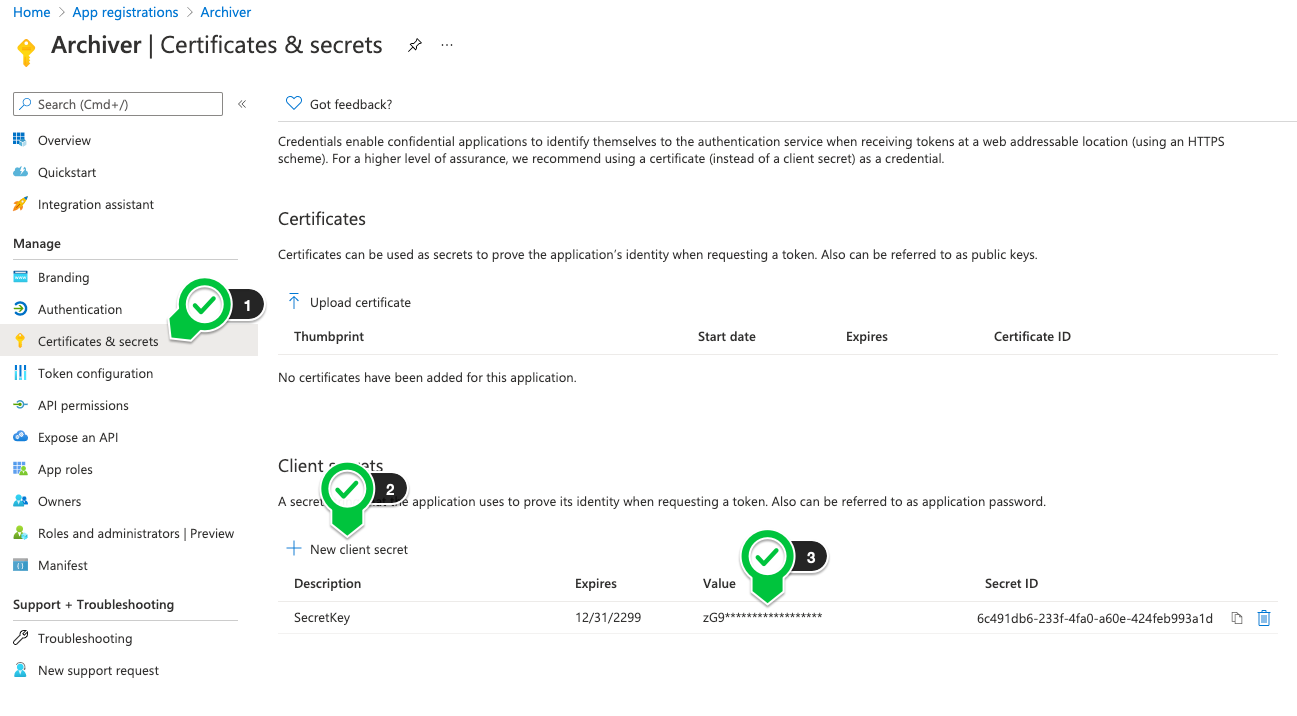The width and height of the screenshot is (1297, 716).
Task: Click the Branding icon
Action: click(20, 277)
